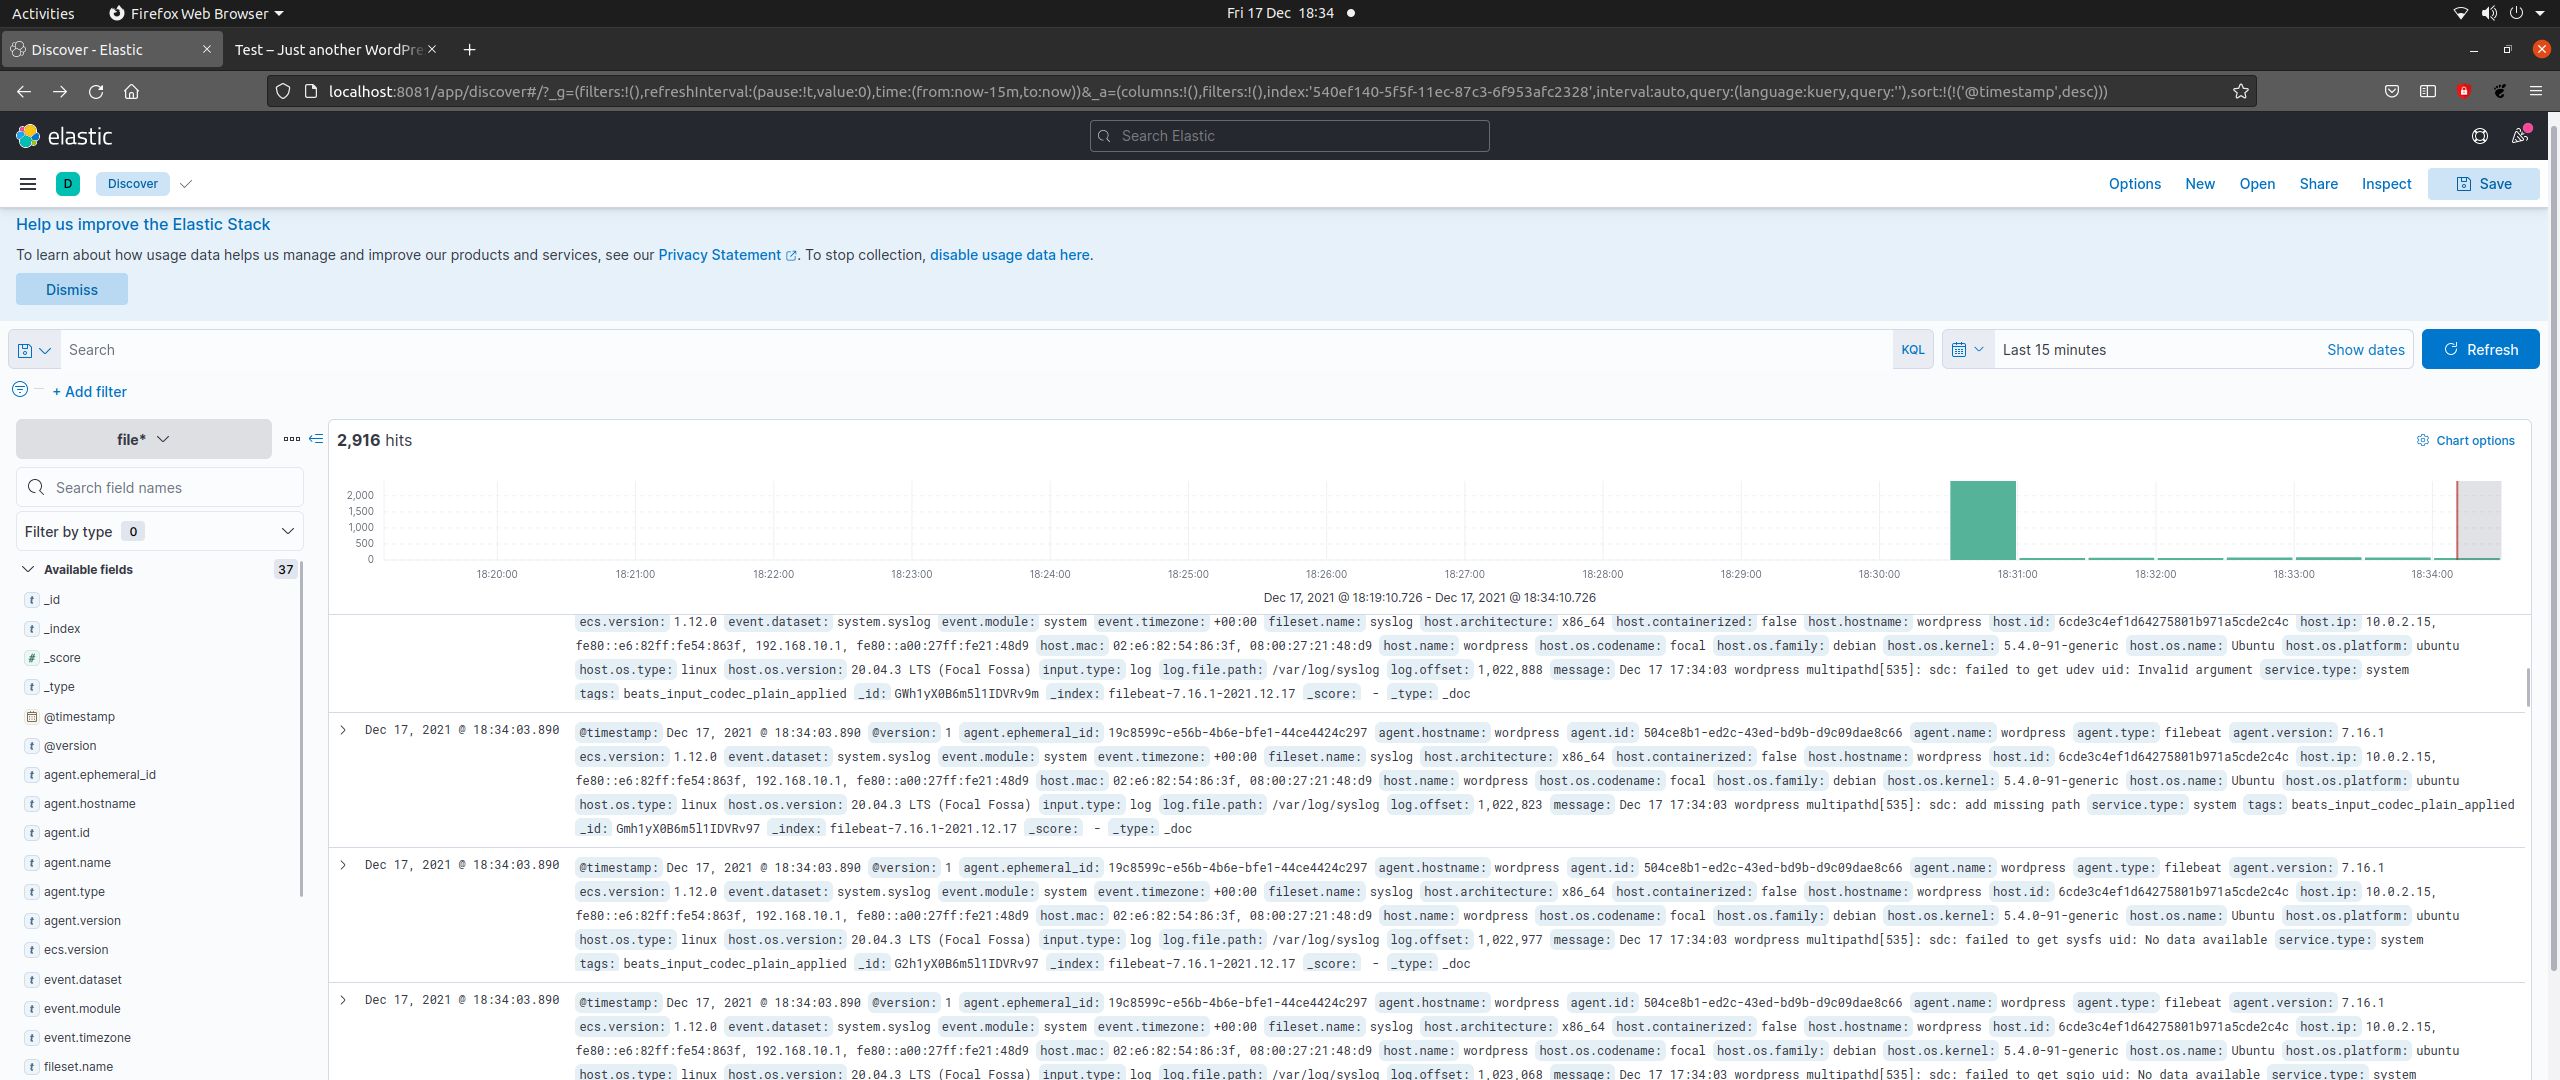Open index pattern options three-dots icon
Image resolution: width=2560 pixels, height=1080 pixels.
291,439
